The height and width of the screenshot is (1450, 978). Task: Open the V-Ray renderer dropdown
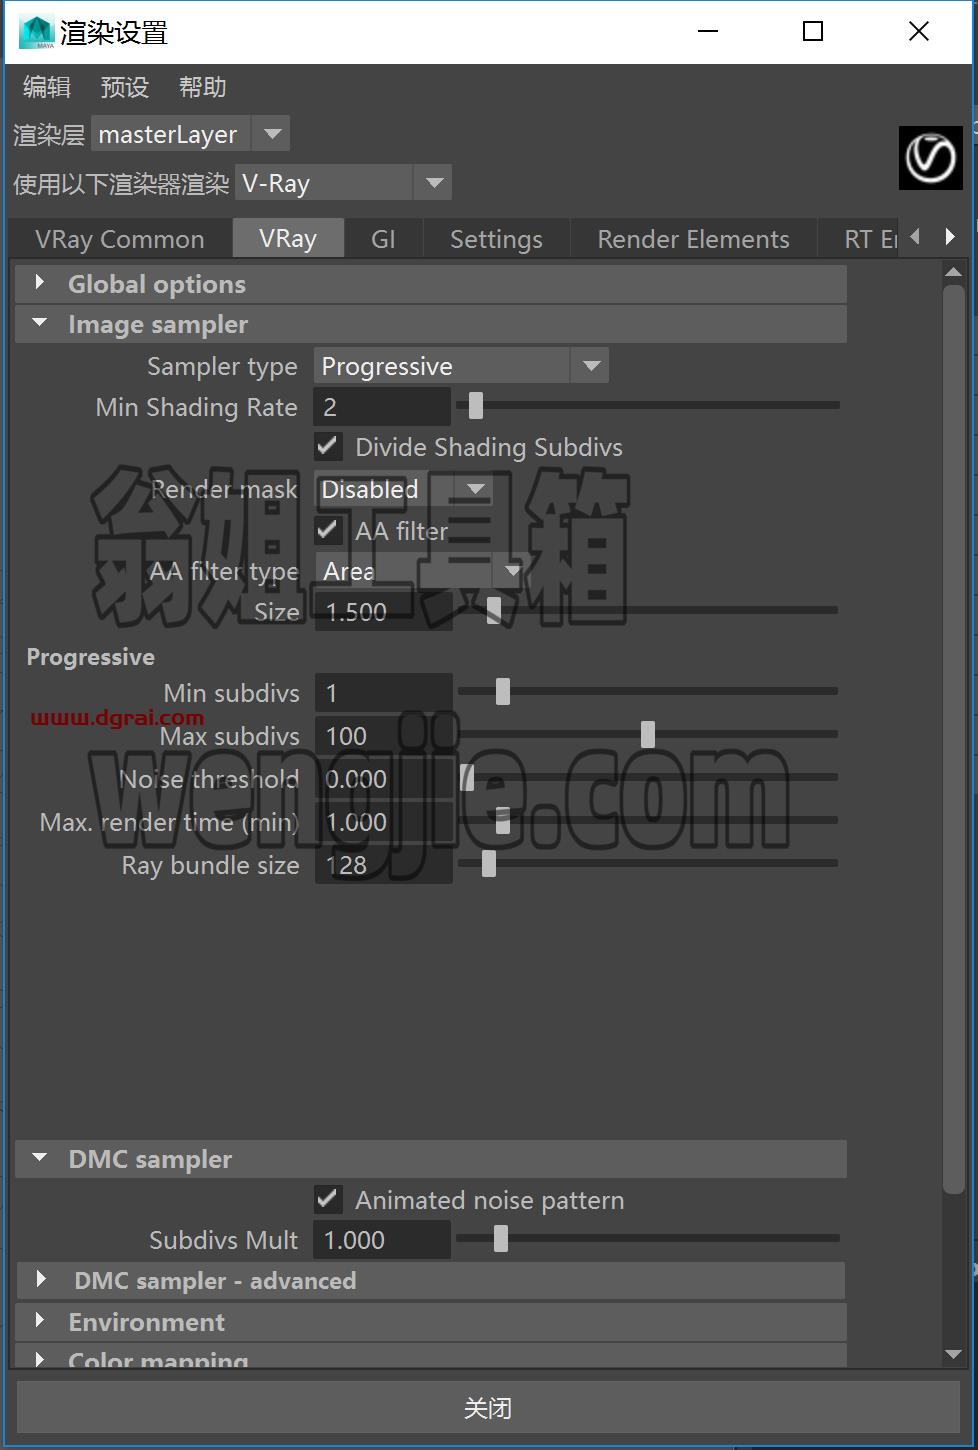343,183
